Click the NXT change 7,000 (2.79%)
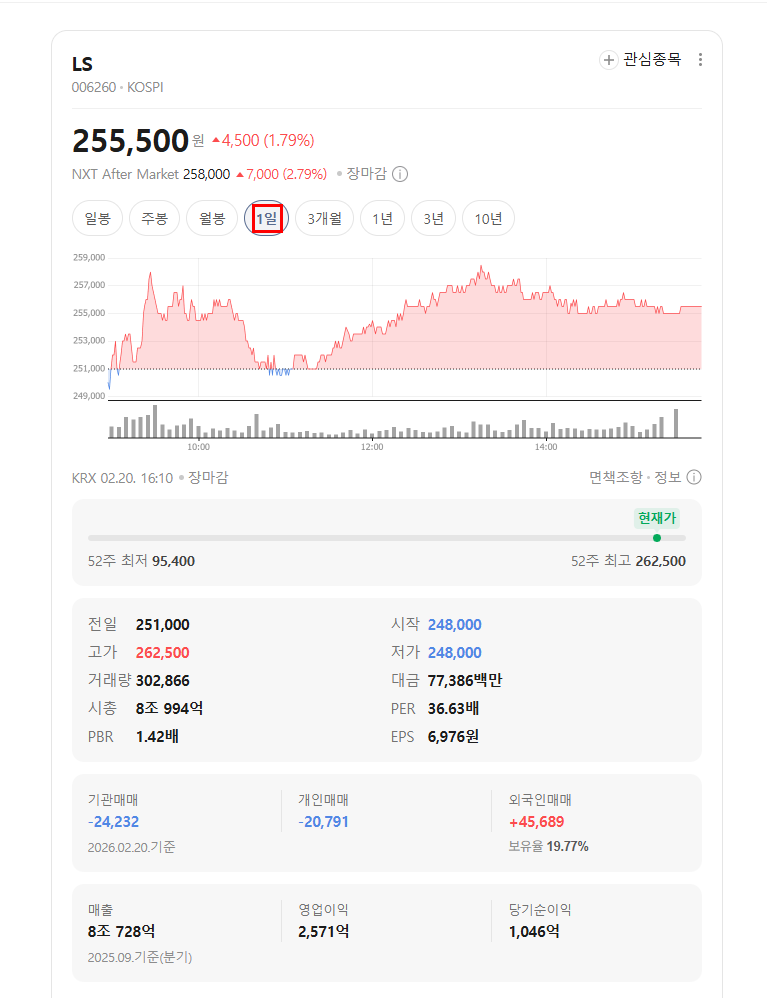The width and height of the screenshot is (767, 998). 281,174
